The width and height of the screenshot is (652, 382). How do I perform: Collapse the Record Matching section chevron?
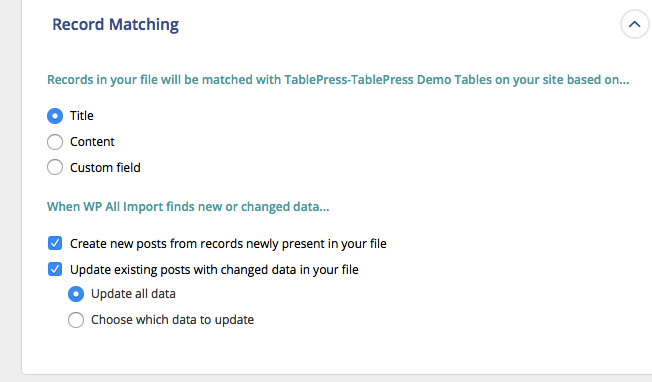[634, 25]
